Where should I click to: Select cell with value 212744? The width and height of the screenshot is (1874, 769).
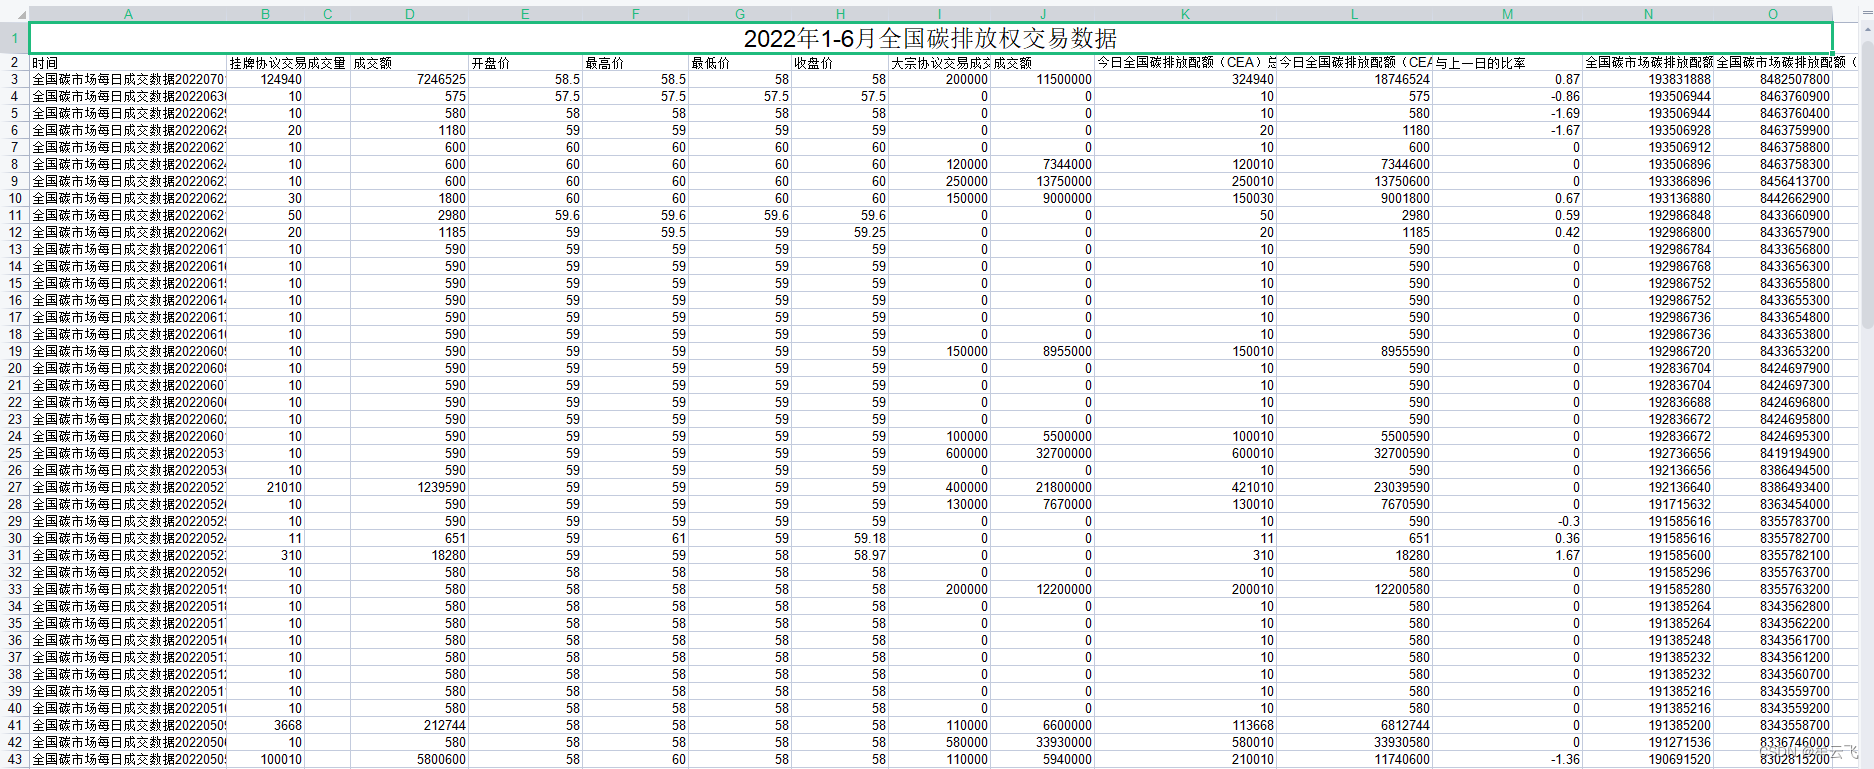(x=410, y=725)
